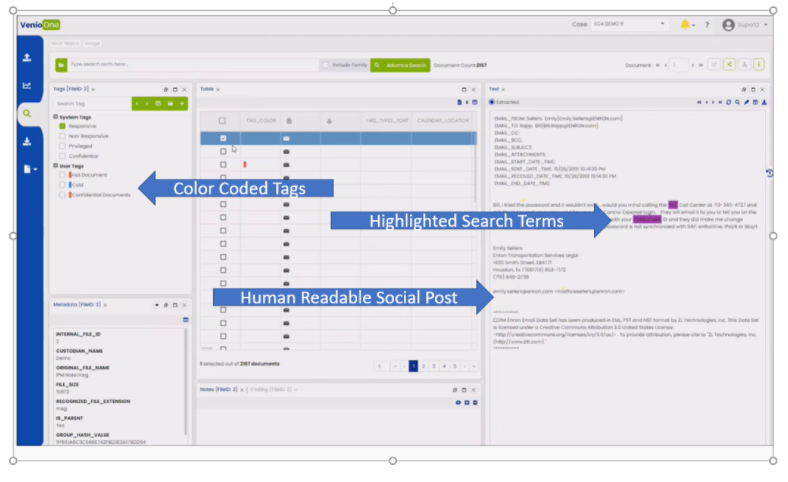Check the Include Family checkbox

pos(326,65)
